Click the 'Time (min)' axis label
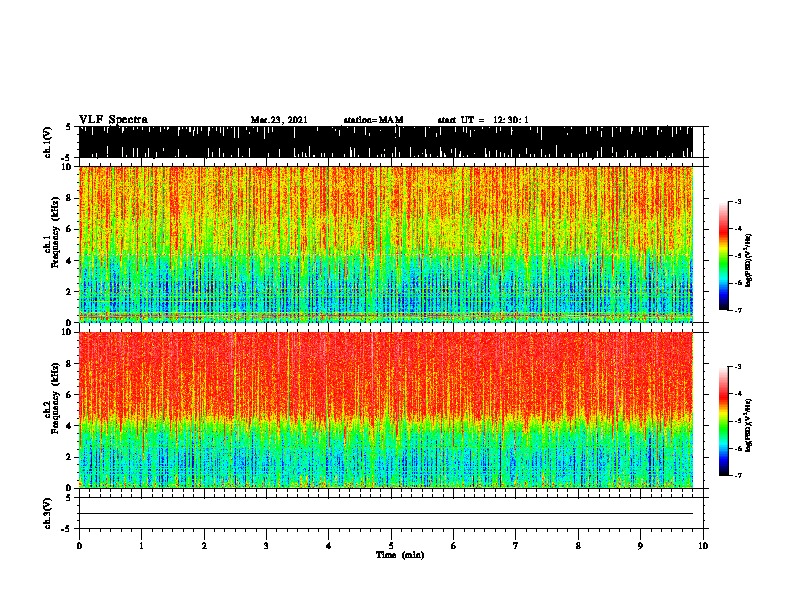This screenshot has height=612, width=792. point(400,555)
